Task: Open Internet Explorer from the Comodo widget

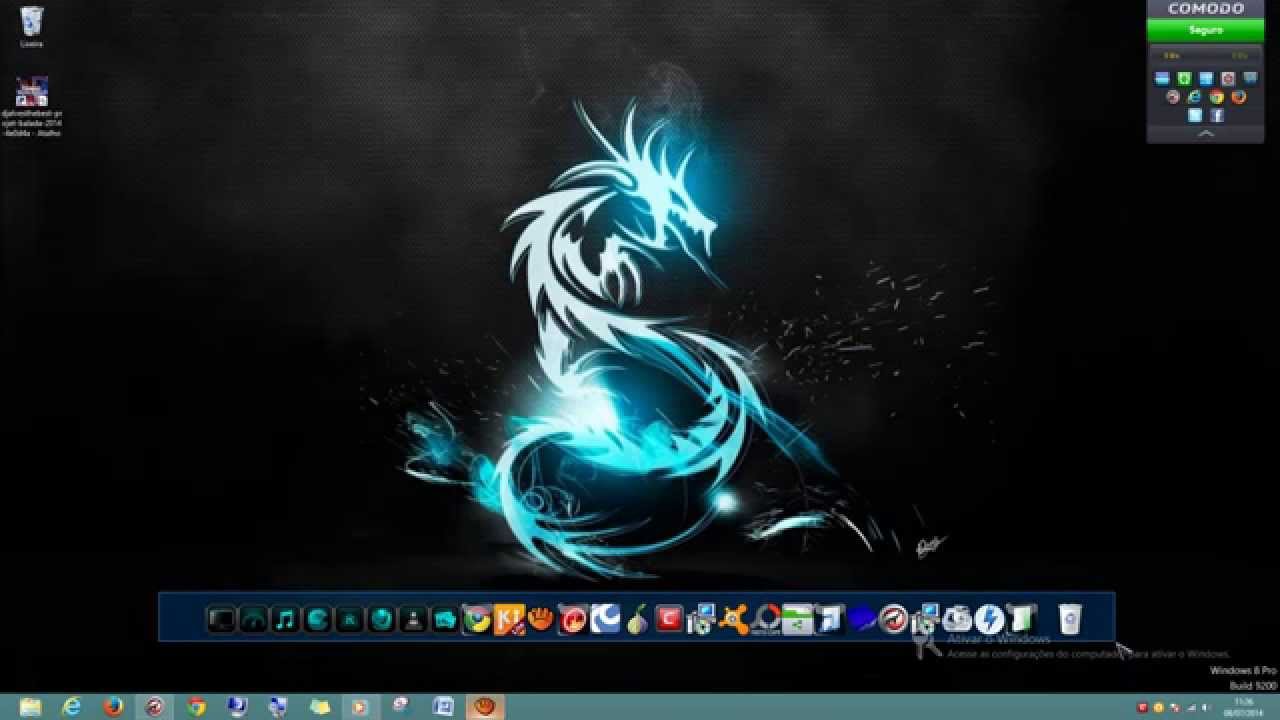Action: click(x=1194, y=97)
